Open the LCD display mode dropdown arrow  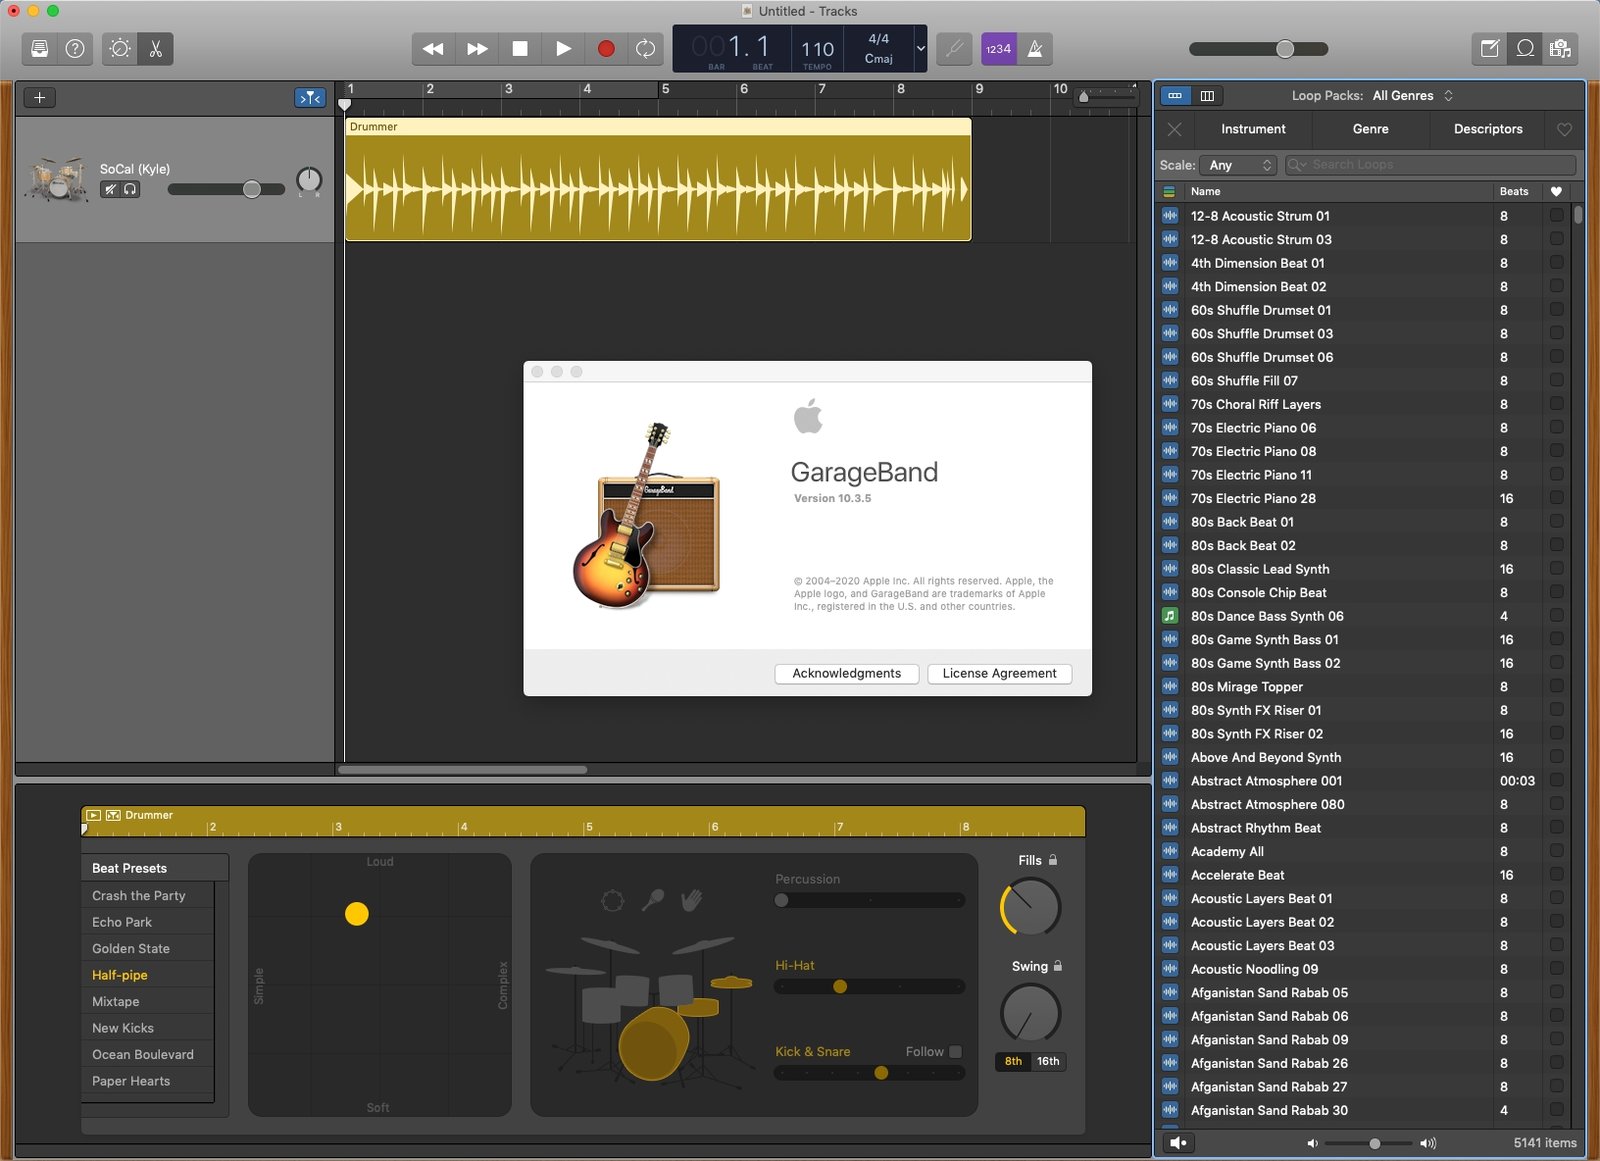tap(921, 49)
